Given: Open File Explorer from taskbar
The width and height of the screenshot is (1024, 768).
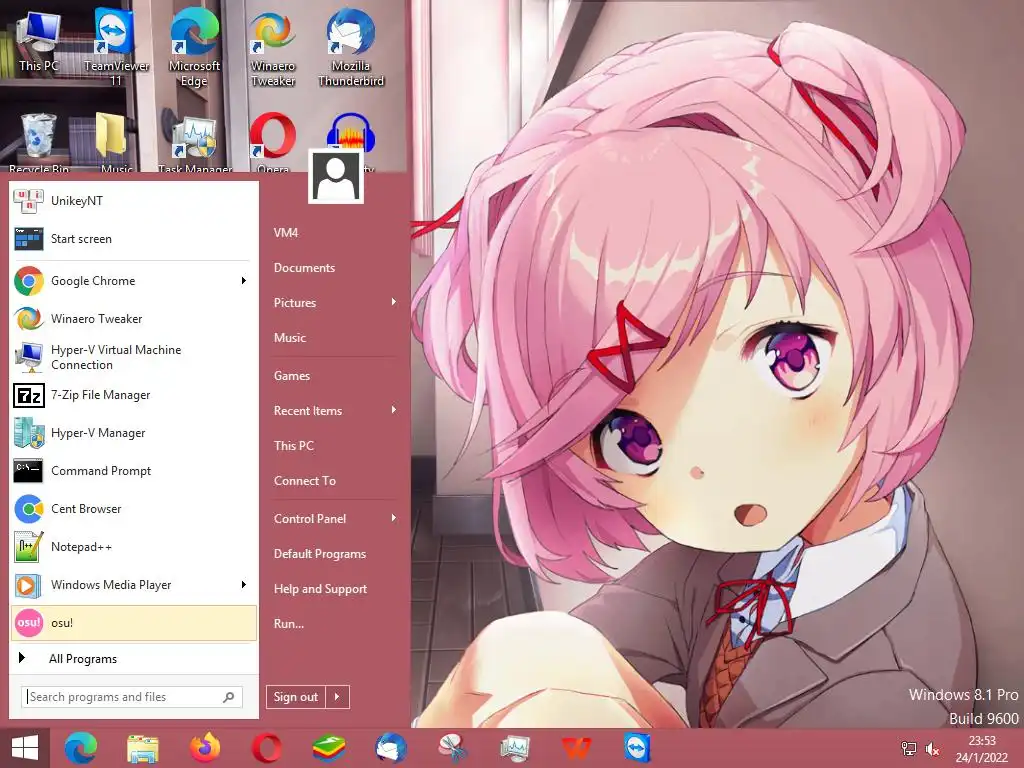Looking at the screenshot, I should coord(143,748).
